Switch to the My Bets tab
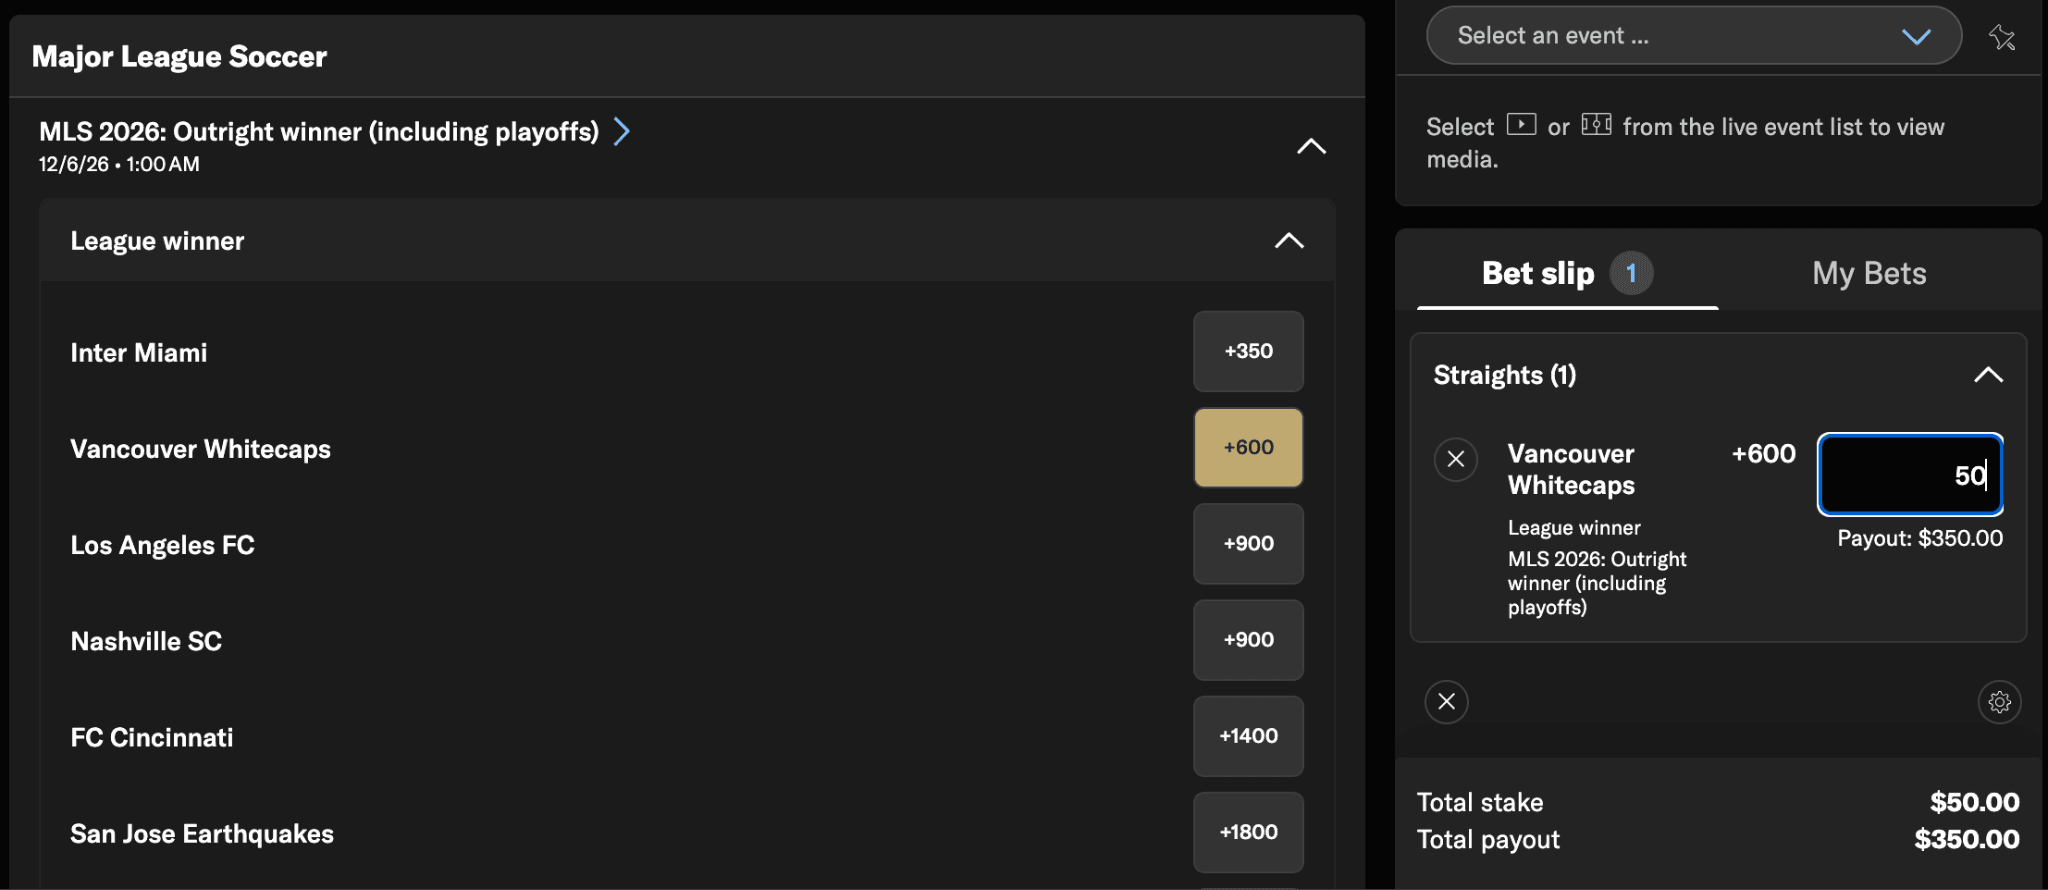Viewport: 2048px width, 890px height. pos(1869,273)
